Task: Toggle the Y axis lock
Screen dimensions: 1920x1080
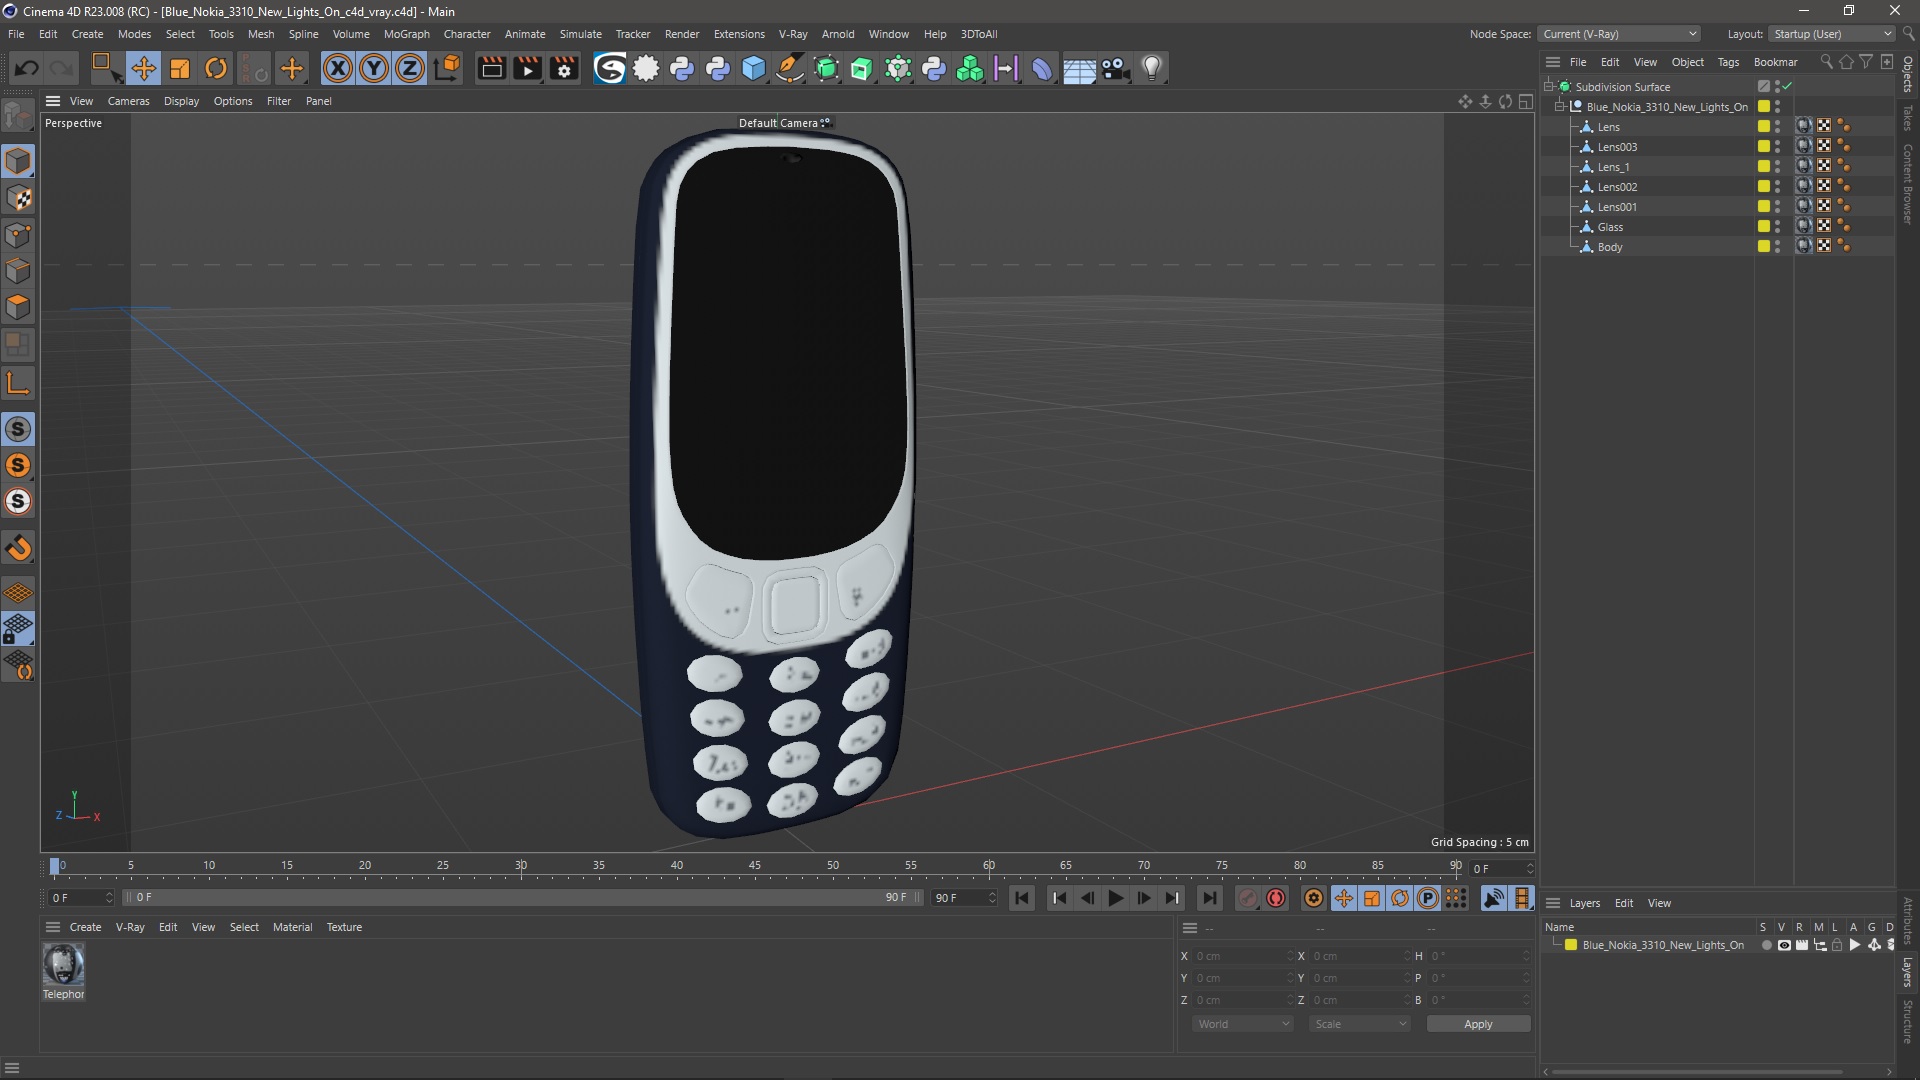Action: tap(374, 68)
